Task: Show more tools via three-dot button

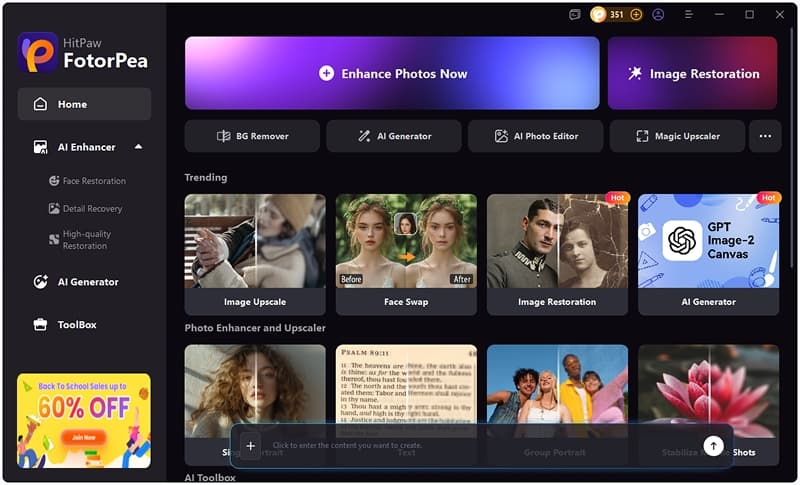Action: coord(765,136)
